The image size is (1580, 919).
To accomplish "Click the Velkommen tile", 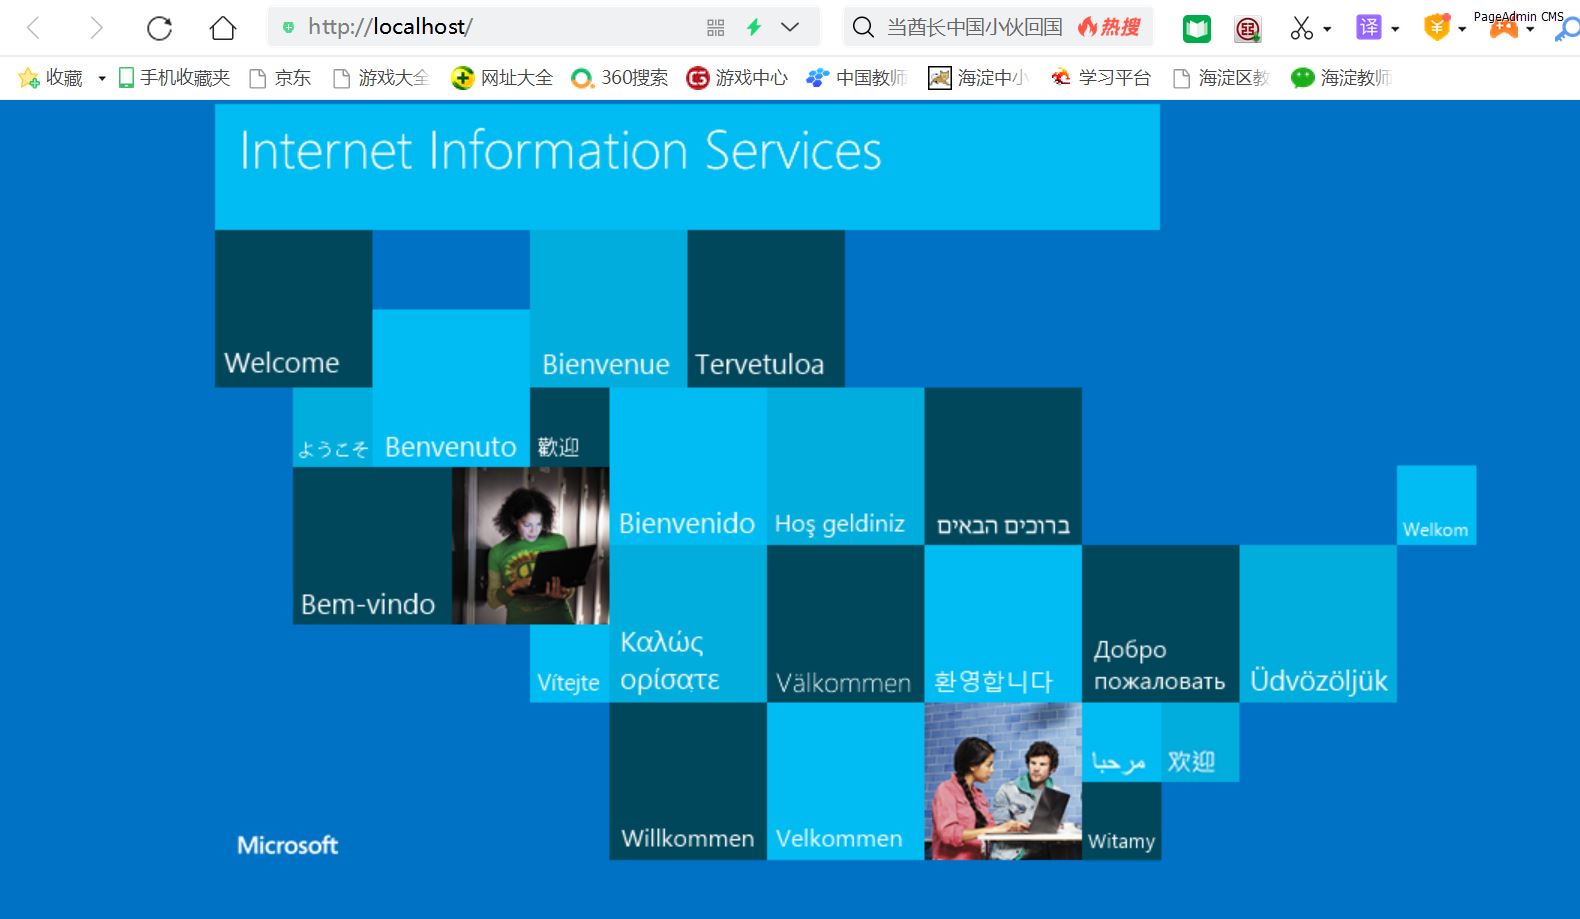I will [x=845, y=781].
